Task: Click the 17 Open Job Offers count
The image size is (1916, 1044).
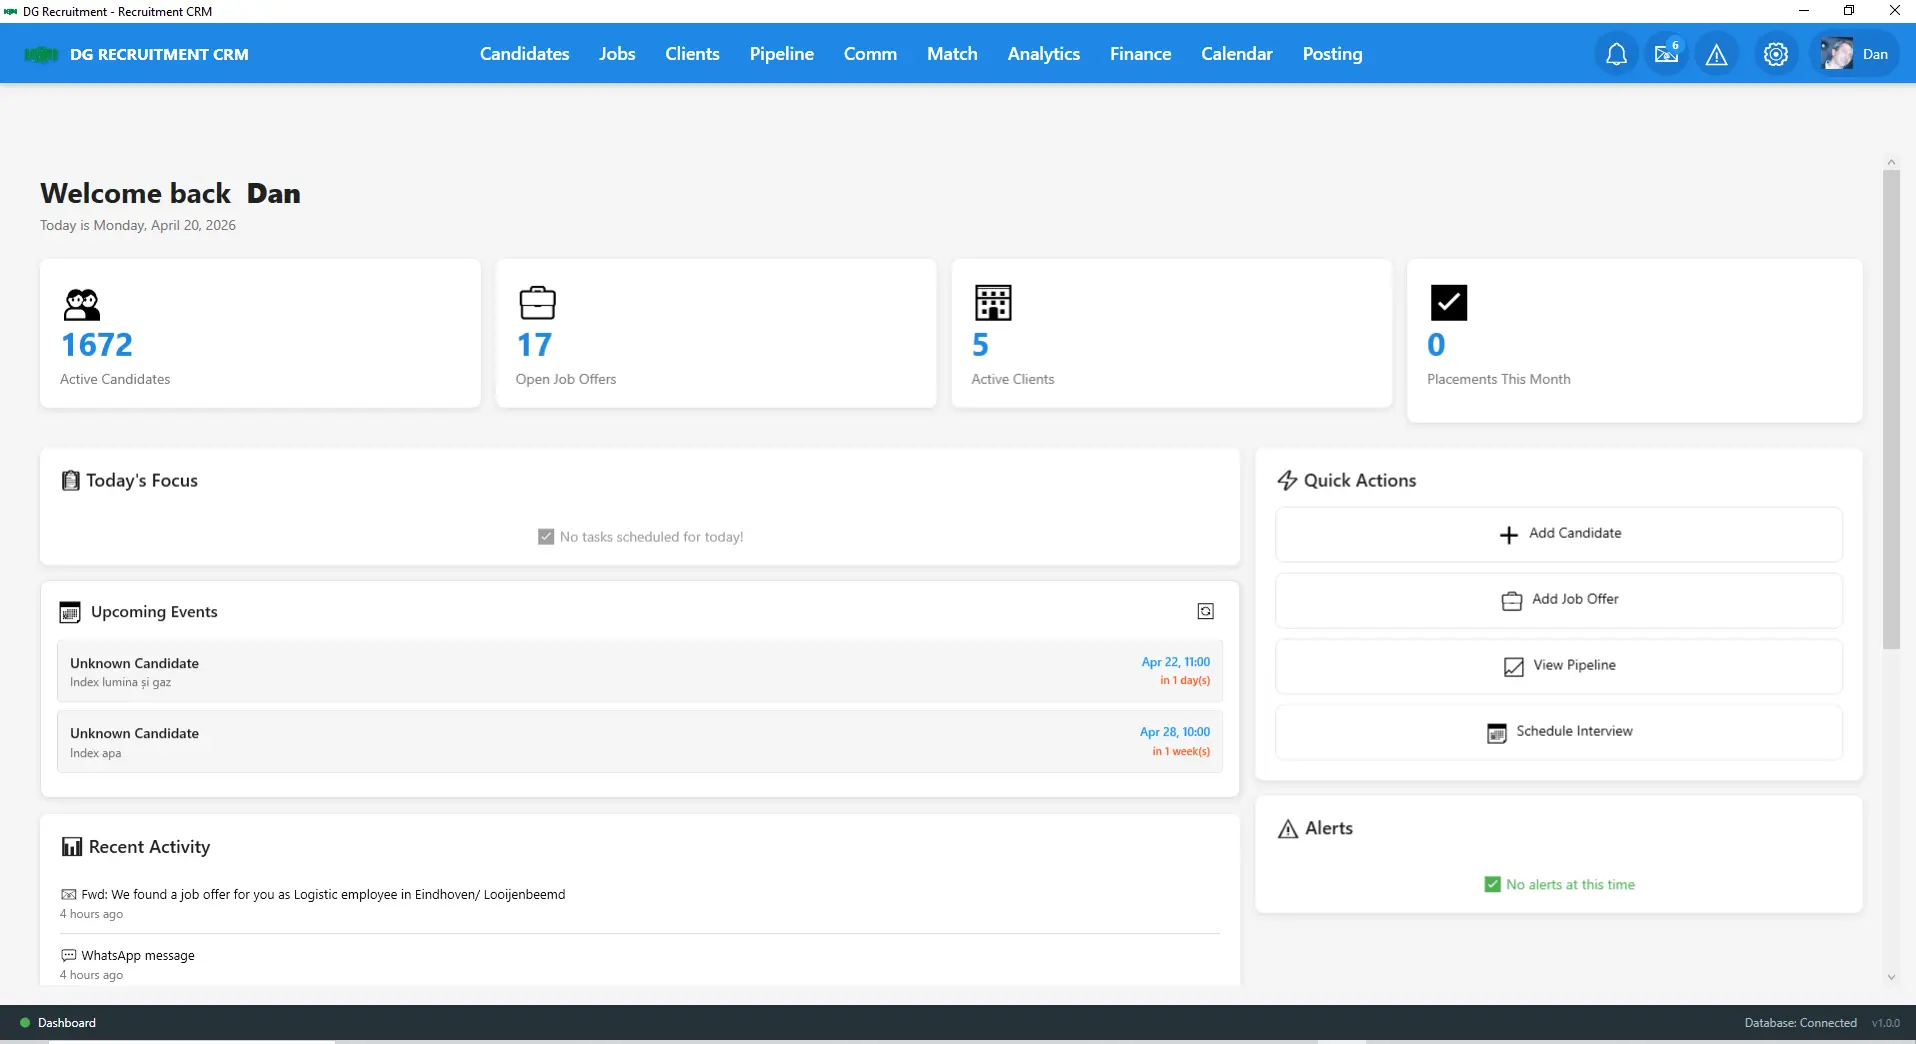Action: pos(534,345)
